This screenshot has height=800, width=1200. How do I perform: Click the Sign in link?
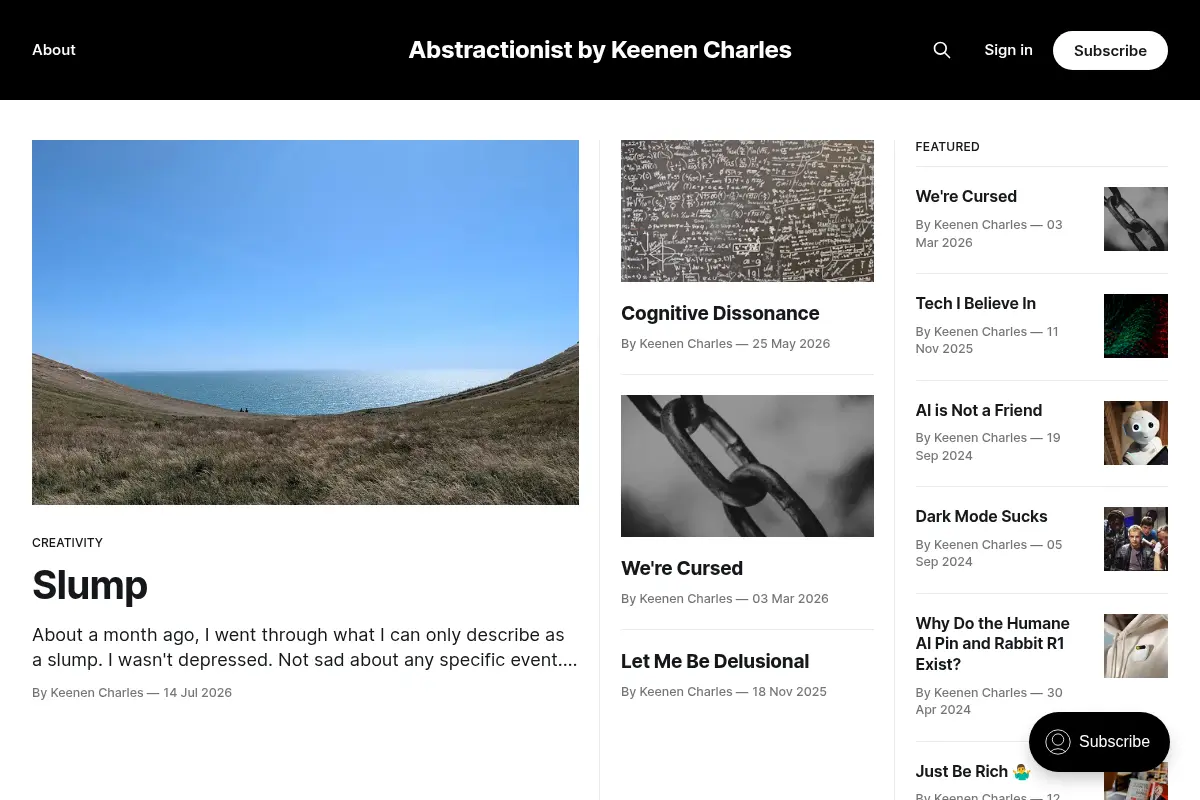coord(1008,50)
